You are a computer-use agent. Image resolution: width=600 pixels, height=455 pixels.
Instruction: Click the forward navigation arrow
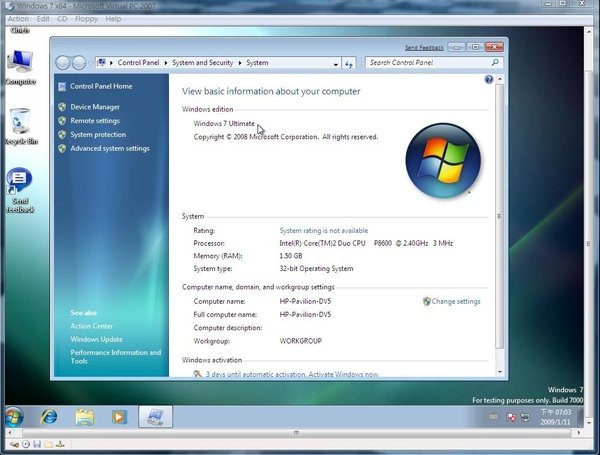point(79,63)
